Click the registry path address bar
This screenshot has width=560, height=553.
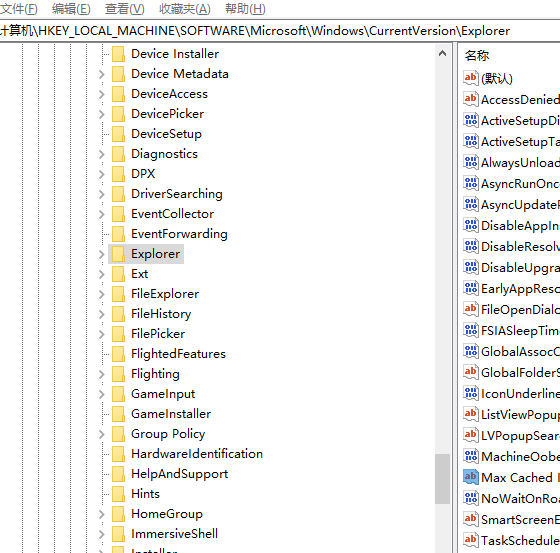280,31
